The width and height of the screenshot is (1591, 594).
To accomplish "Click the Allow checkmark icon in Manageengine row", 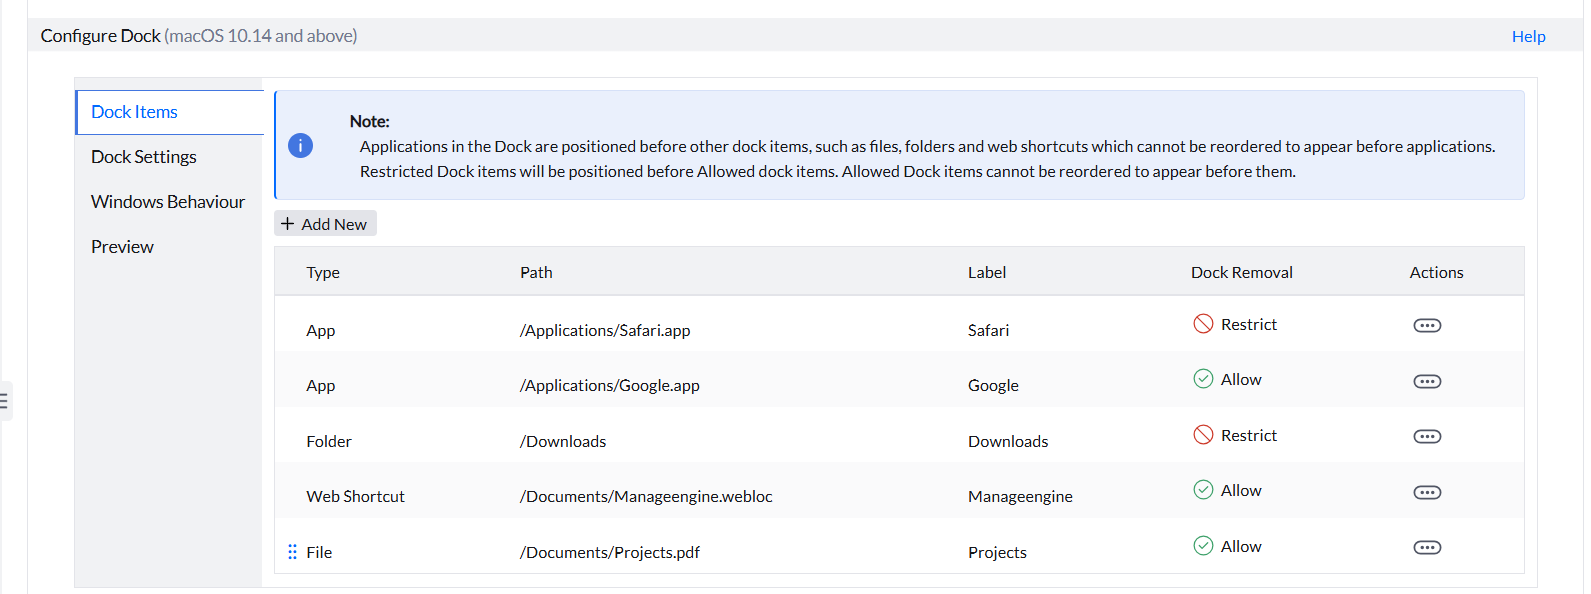I will click(1203, 490).
